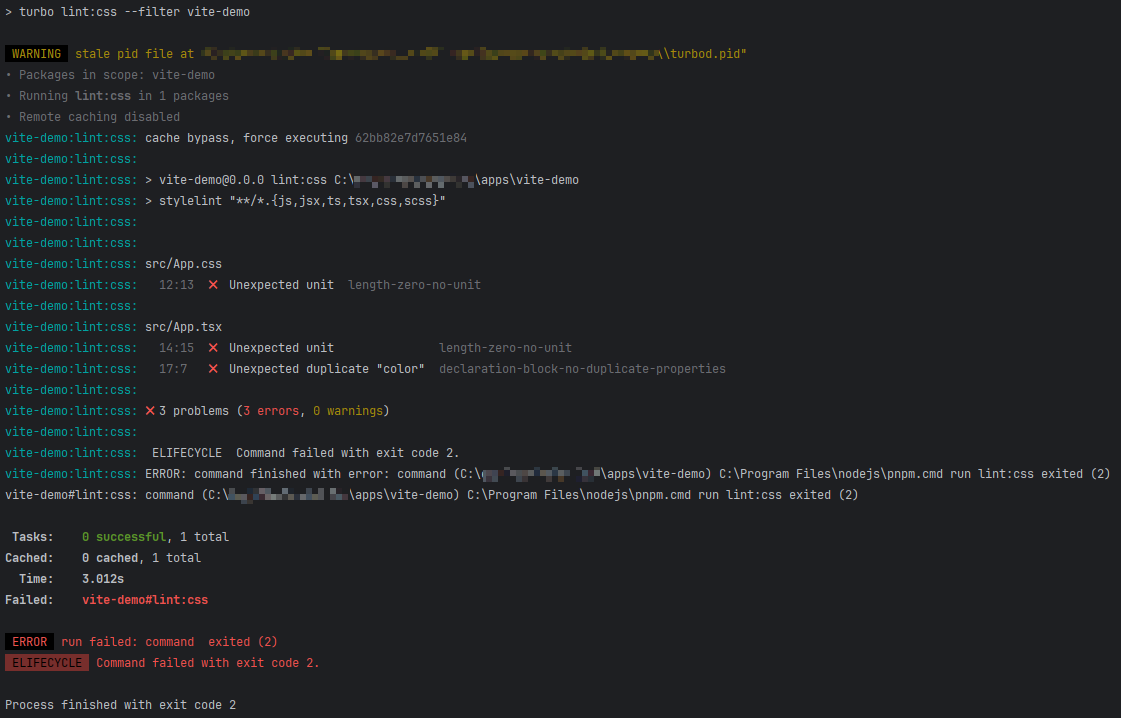Click location 17:7 under App.tsx

click(x=173, y=369)
